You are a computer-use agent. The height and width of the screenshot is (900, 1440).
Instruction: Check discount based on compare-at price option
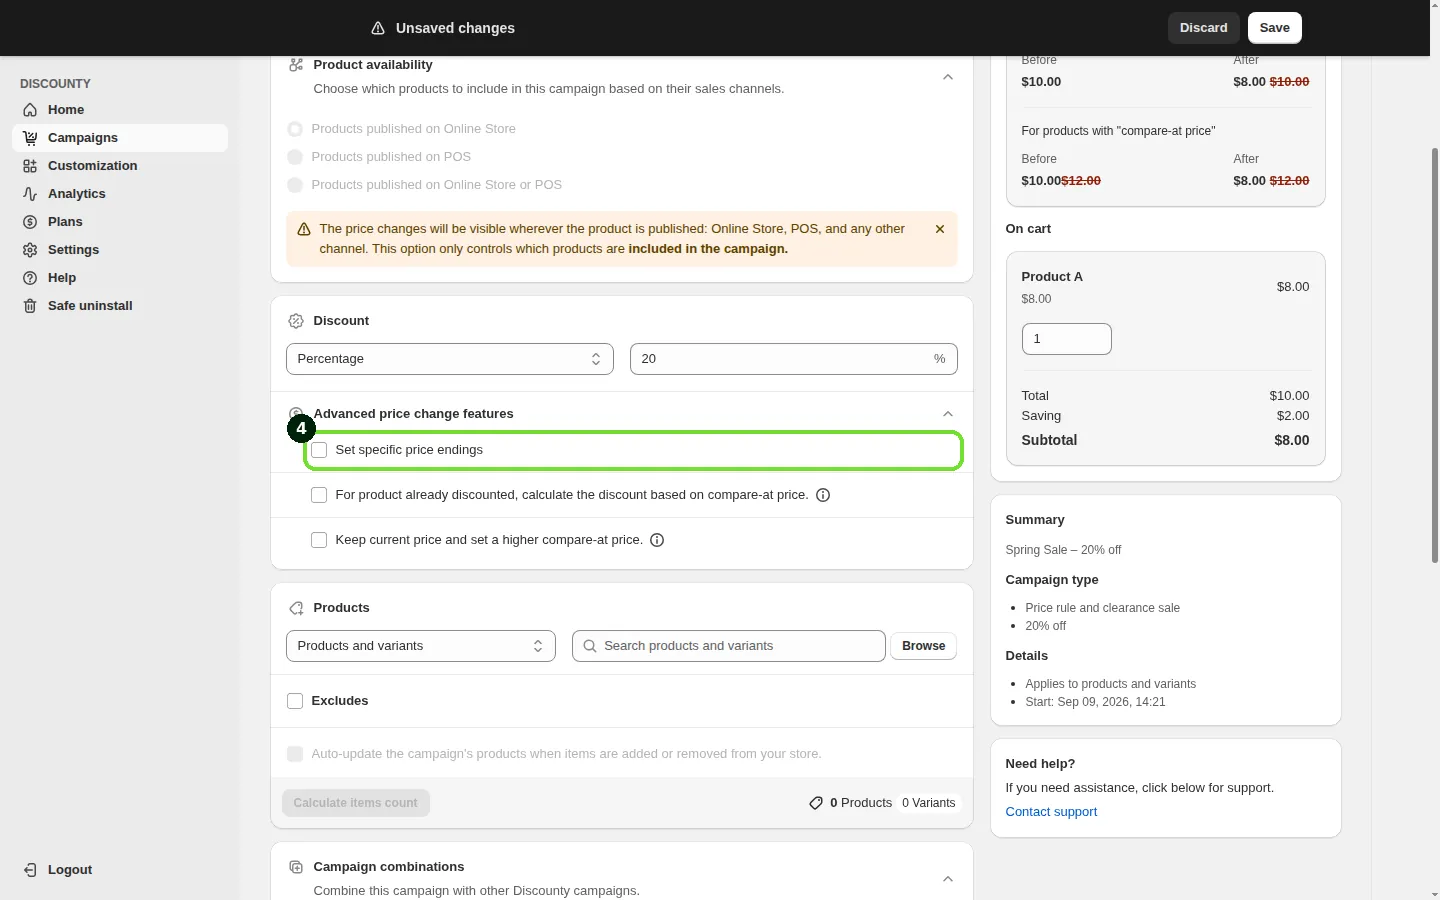(319, 495)
